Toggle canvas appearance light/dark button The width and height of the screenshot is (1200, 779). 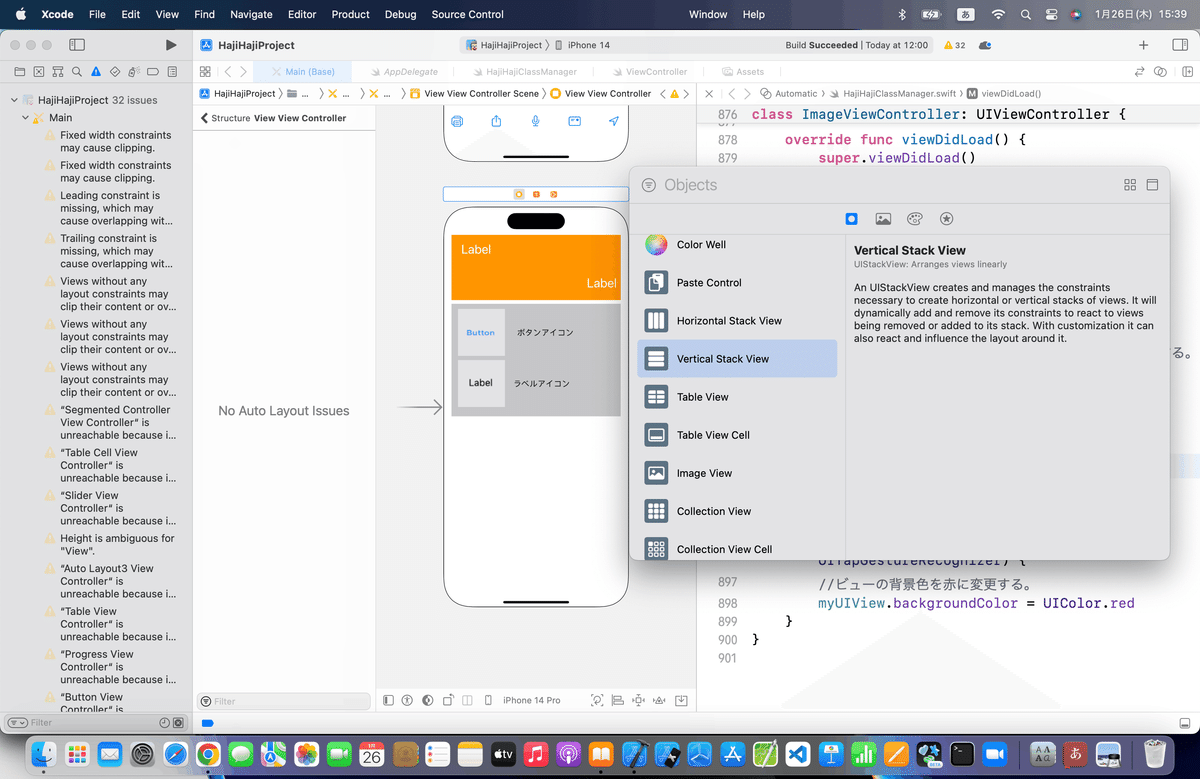tap(428, 701)
